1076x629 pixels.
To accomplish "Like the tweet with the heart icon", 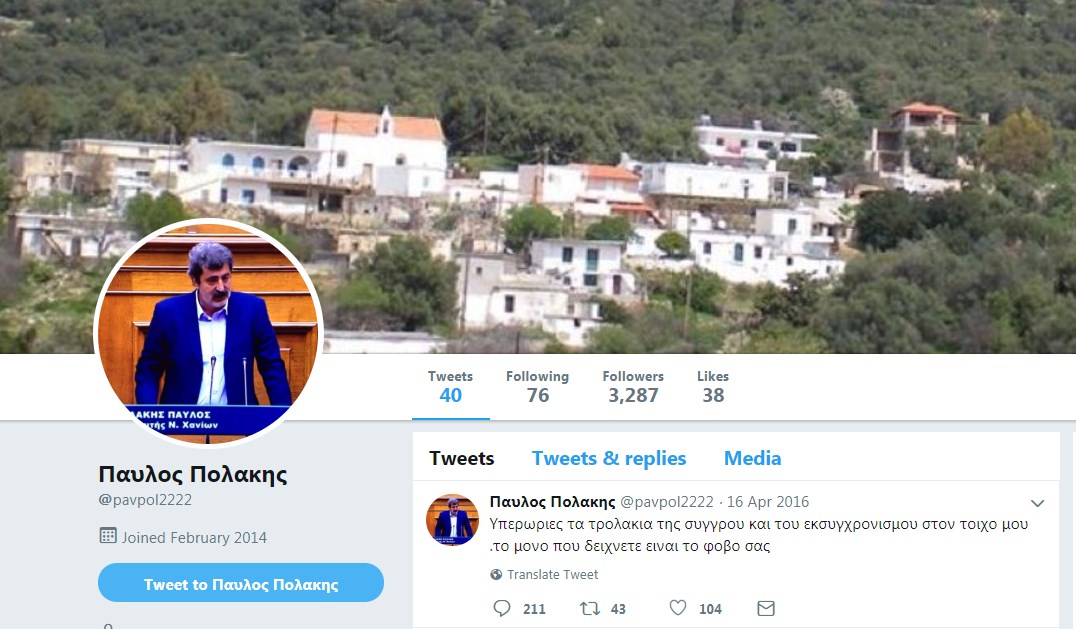I will [678, 608].
